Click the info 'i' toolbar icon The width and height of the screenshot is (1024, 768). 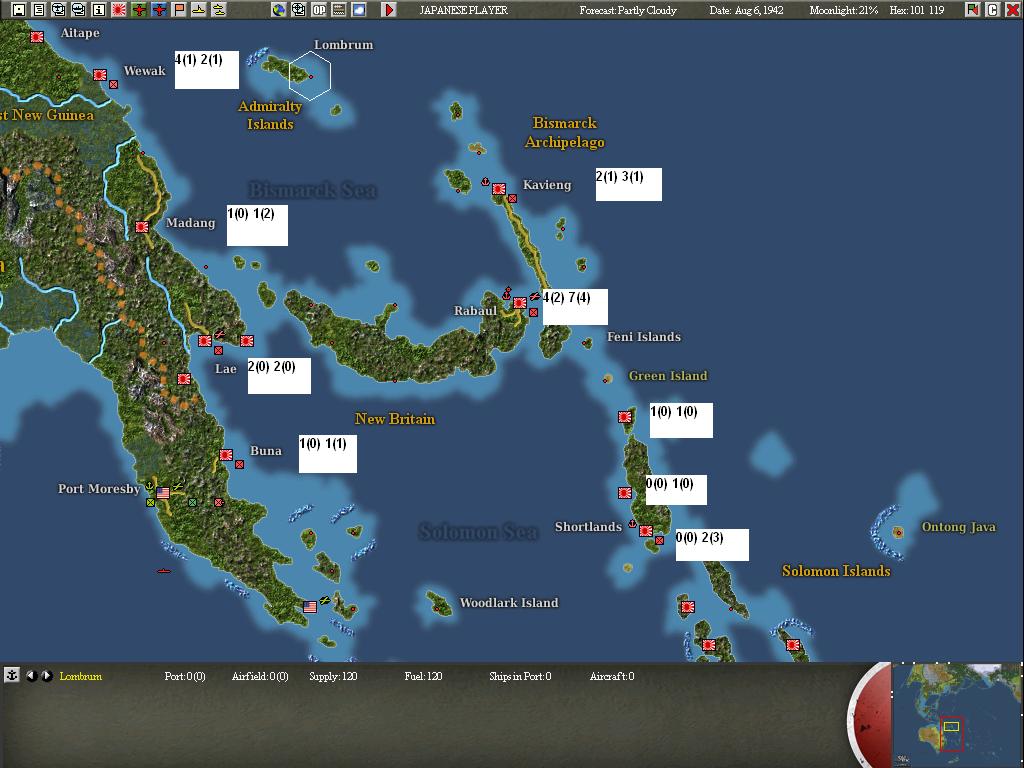click(99, 10)
